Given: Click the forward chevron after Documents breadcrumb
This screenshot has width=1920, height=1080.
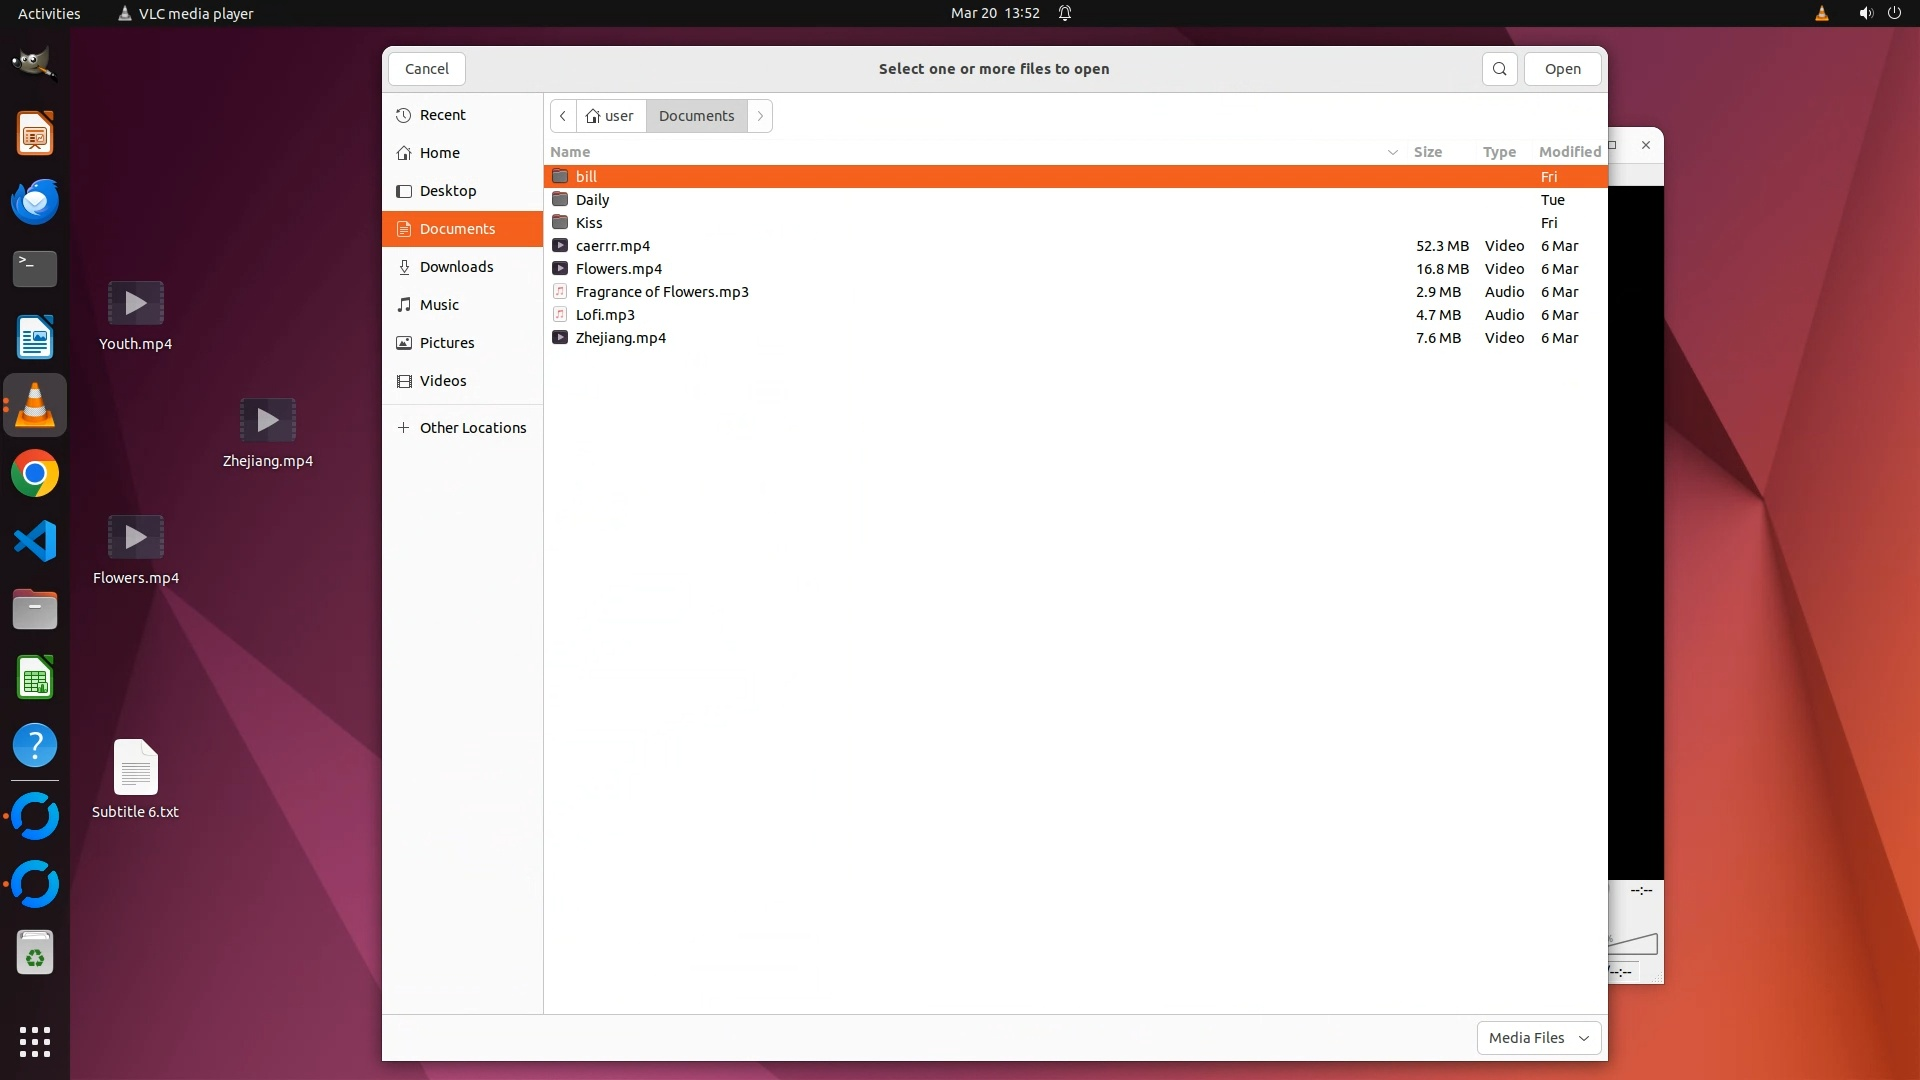Looking at the screenshot, I should tap(760, 116).
